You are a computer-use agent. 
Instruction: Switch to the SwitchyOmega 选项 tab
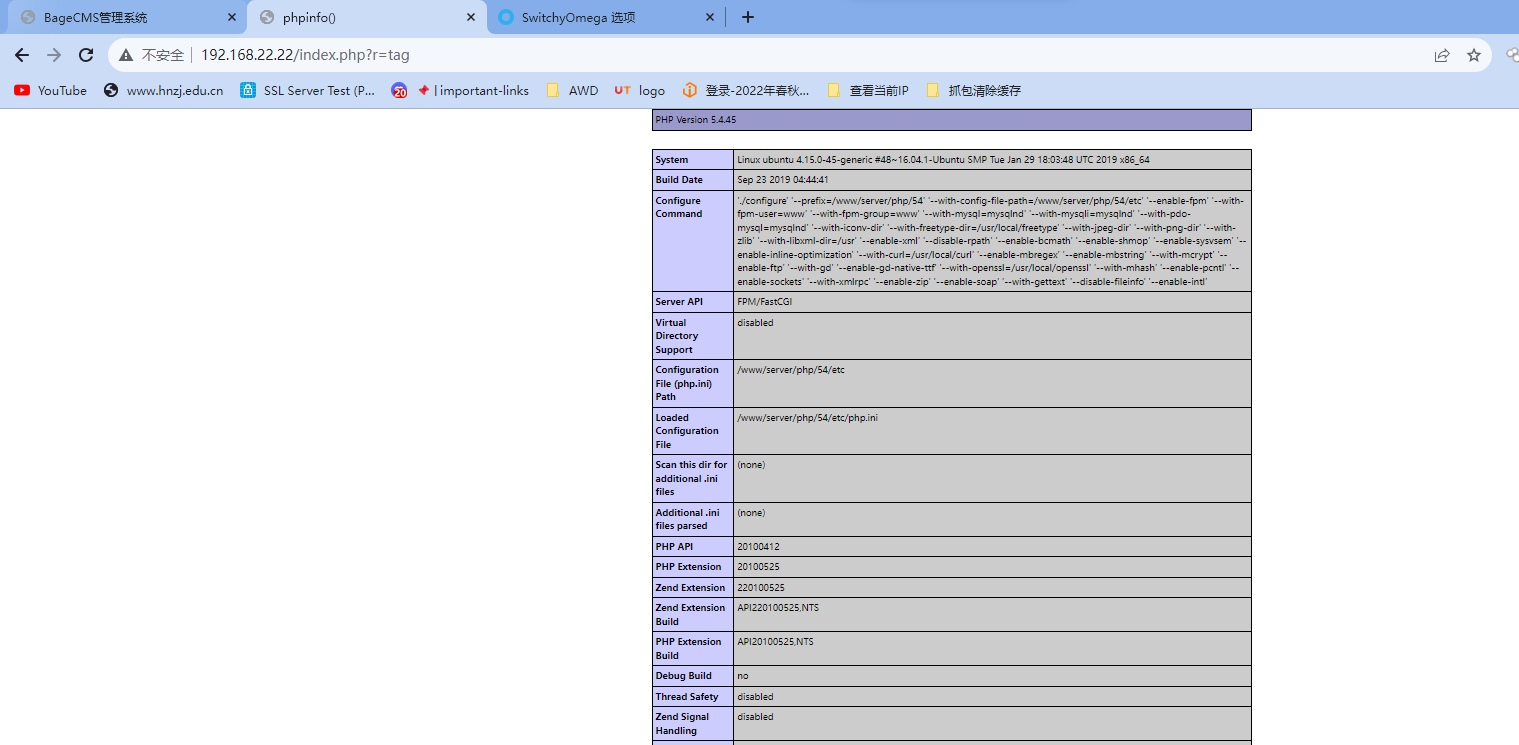click(x=607, y=17)
